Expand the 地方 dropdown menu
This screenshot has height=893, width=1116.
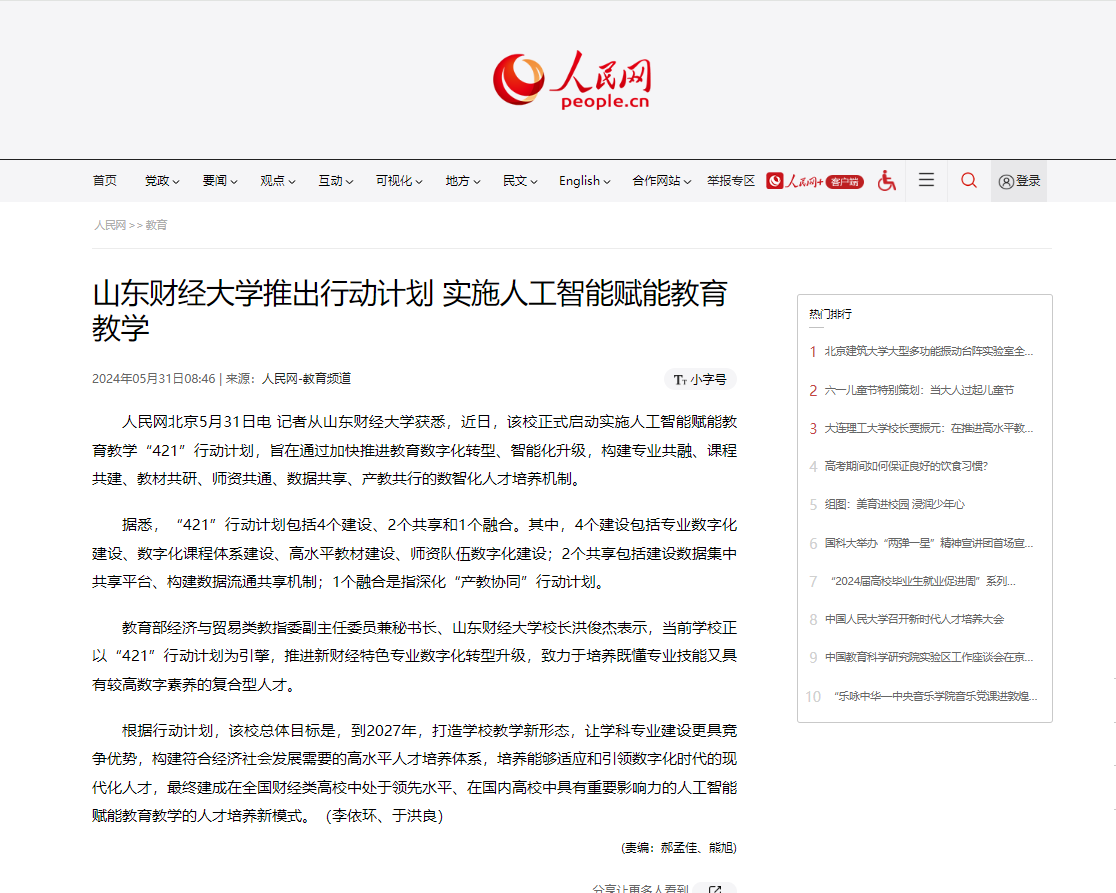pyautogui.click(x=463, y=181)
